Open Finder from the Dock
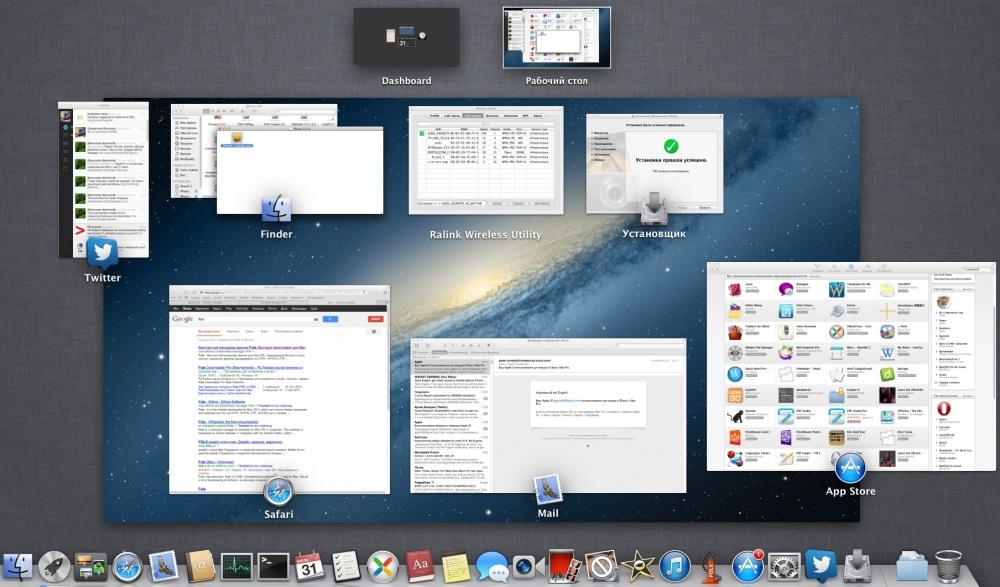This screenshot has height=587, width=1000. (x=17, y=567)
